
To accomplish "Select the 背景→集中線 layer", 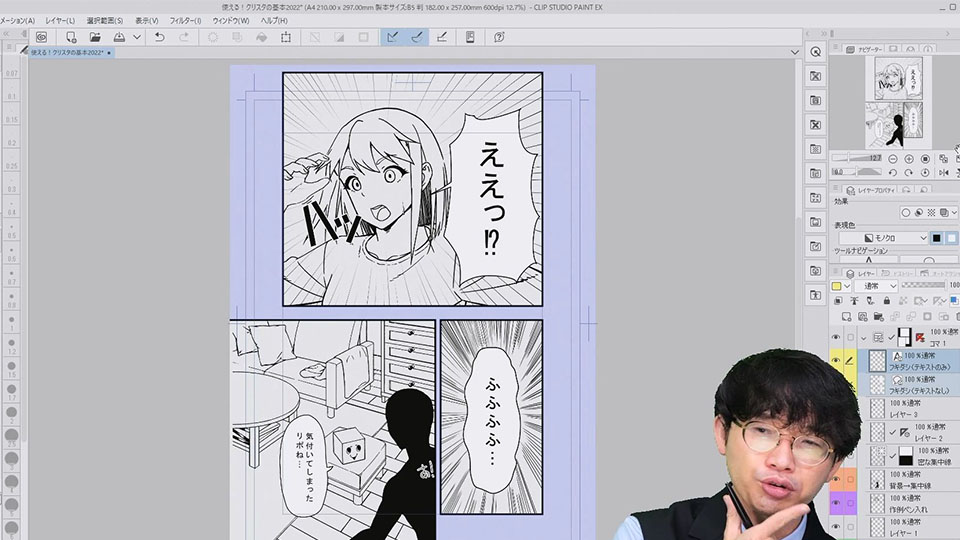I will 909,480.
